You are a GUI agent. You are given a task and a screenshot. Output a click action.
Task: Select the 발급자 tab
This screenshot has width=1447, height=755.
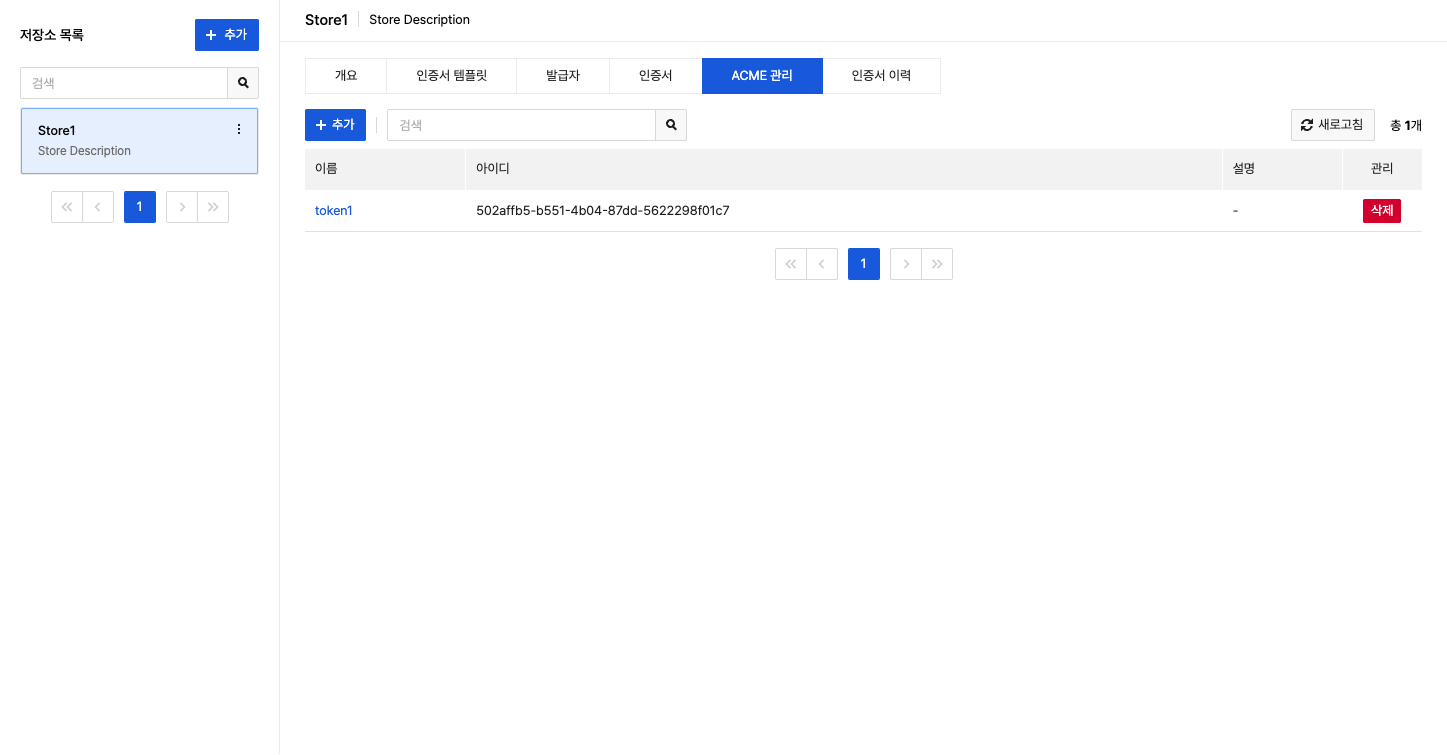pos(562,75)
